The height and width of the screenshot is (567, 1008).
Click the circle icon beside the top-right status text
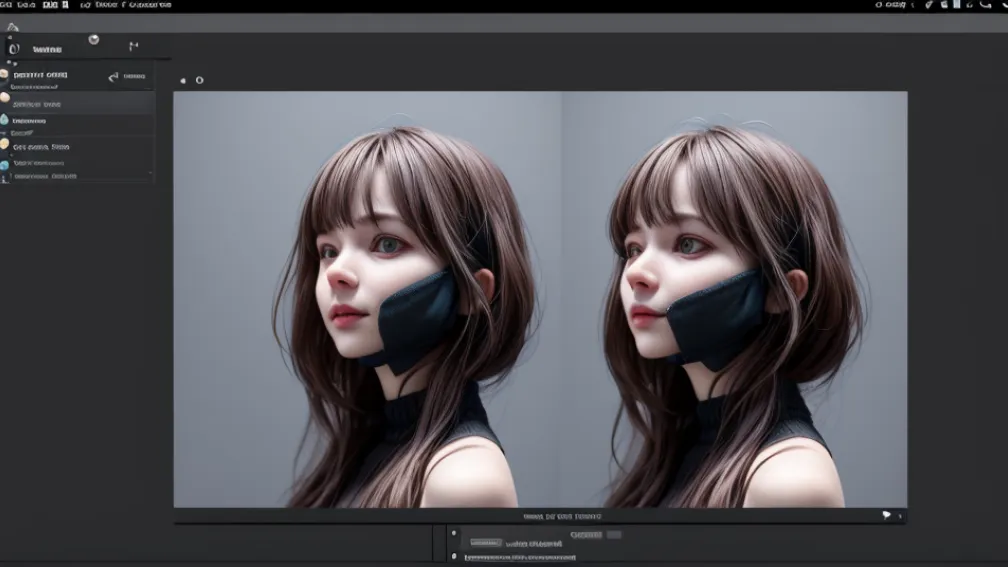point(879,4)
